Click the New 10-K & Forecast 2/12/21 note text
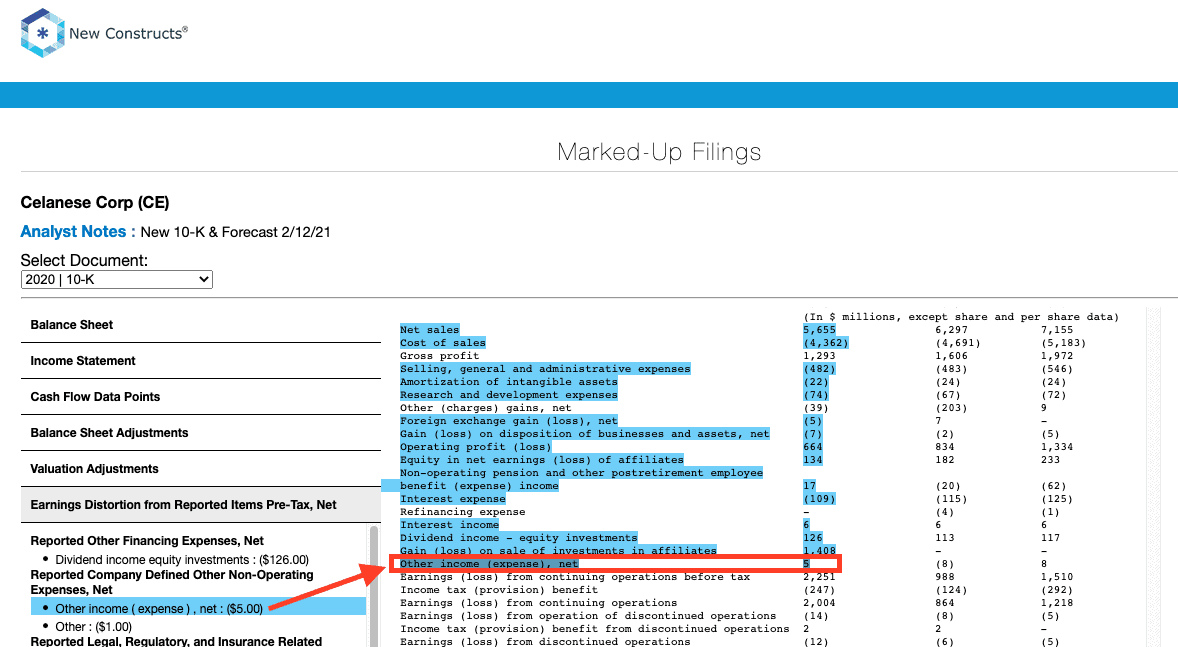The width and height of the screenshot is (1178, 647). click(235, 232)
